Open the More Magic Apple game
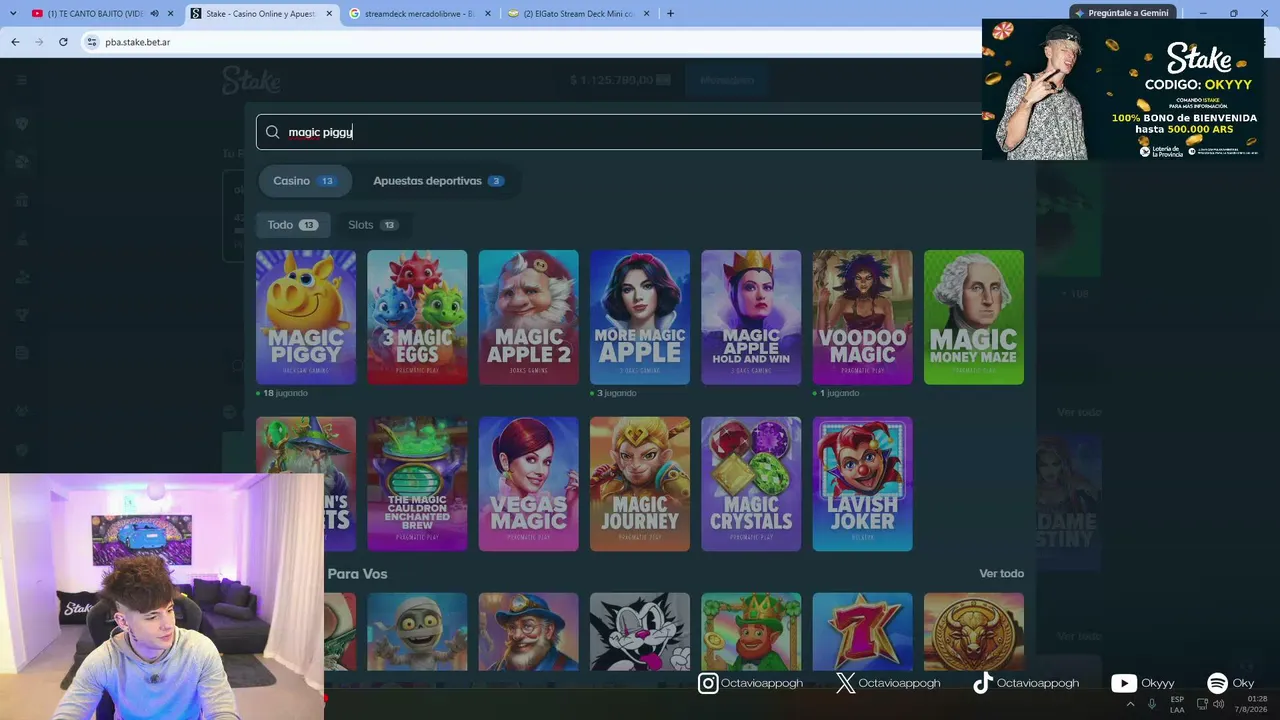The width and height of the screenshot is (1280, 720). coord(640,317)
